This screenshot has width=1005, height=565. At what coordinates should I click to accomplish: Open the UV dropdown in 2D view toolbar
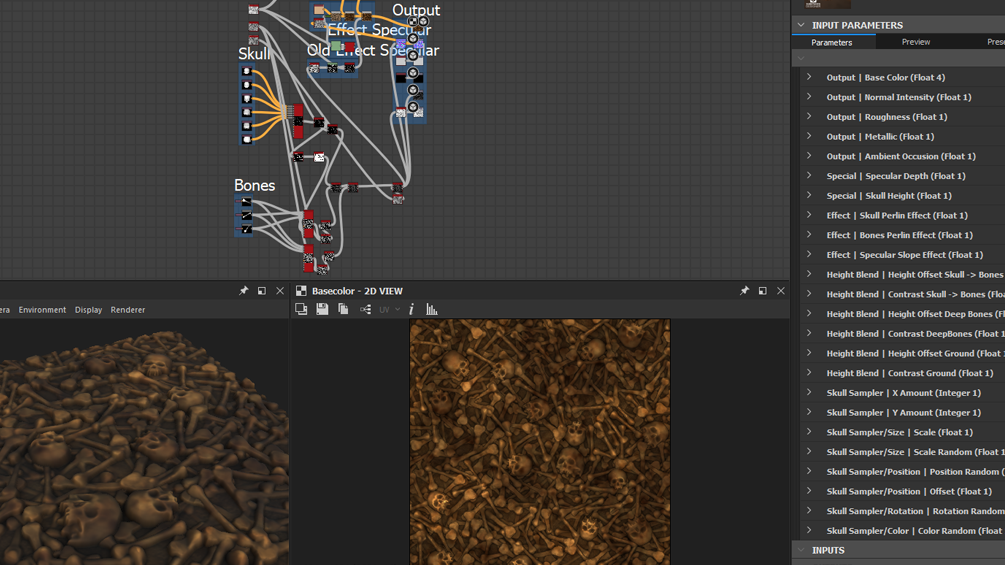389,309
